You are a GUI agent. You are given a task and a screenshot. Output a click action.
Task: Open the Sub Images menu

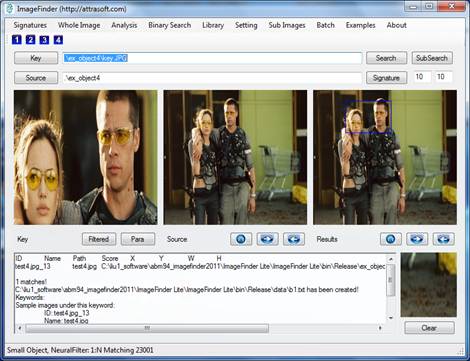click(287, 25)
